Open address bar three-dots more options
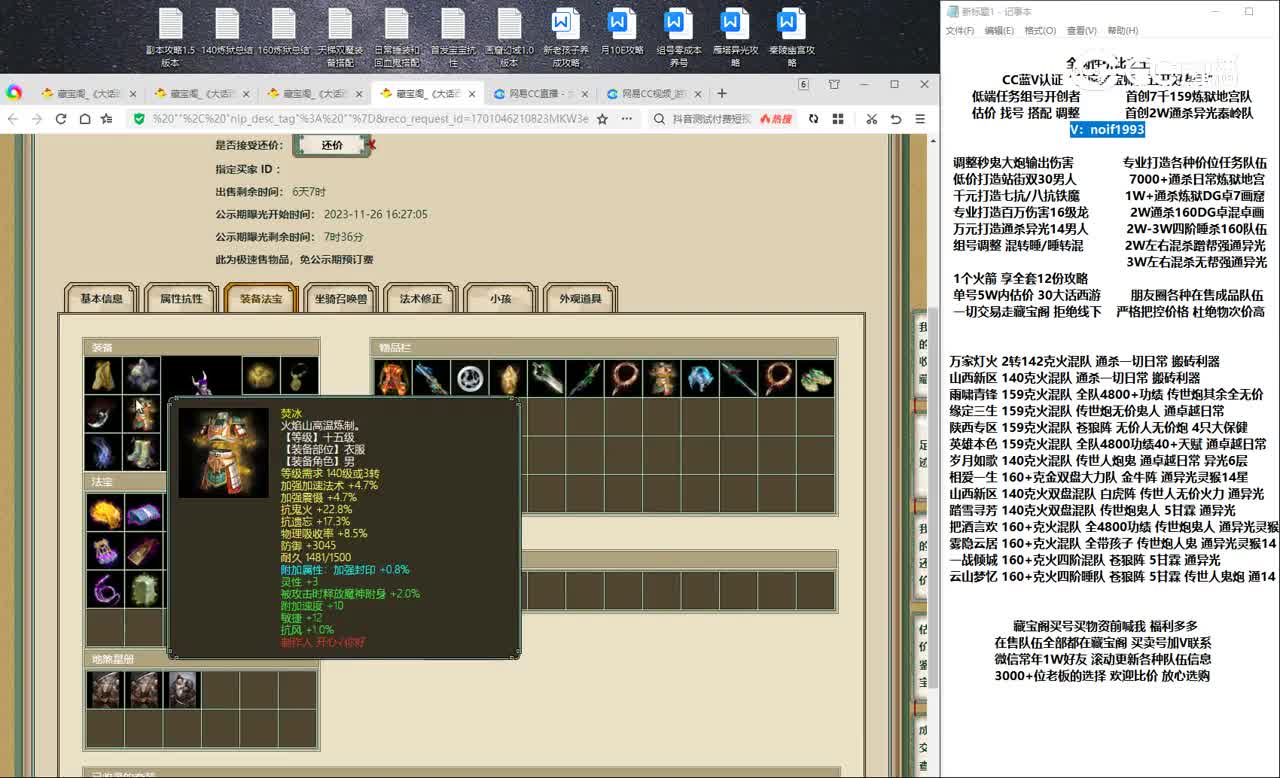1280x778 pixels. 627,119
